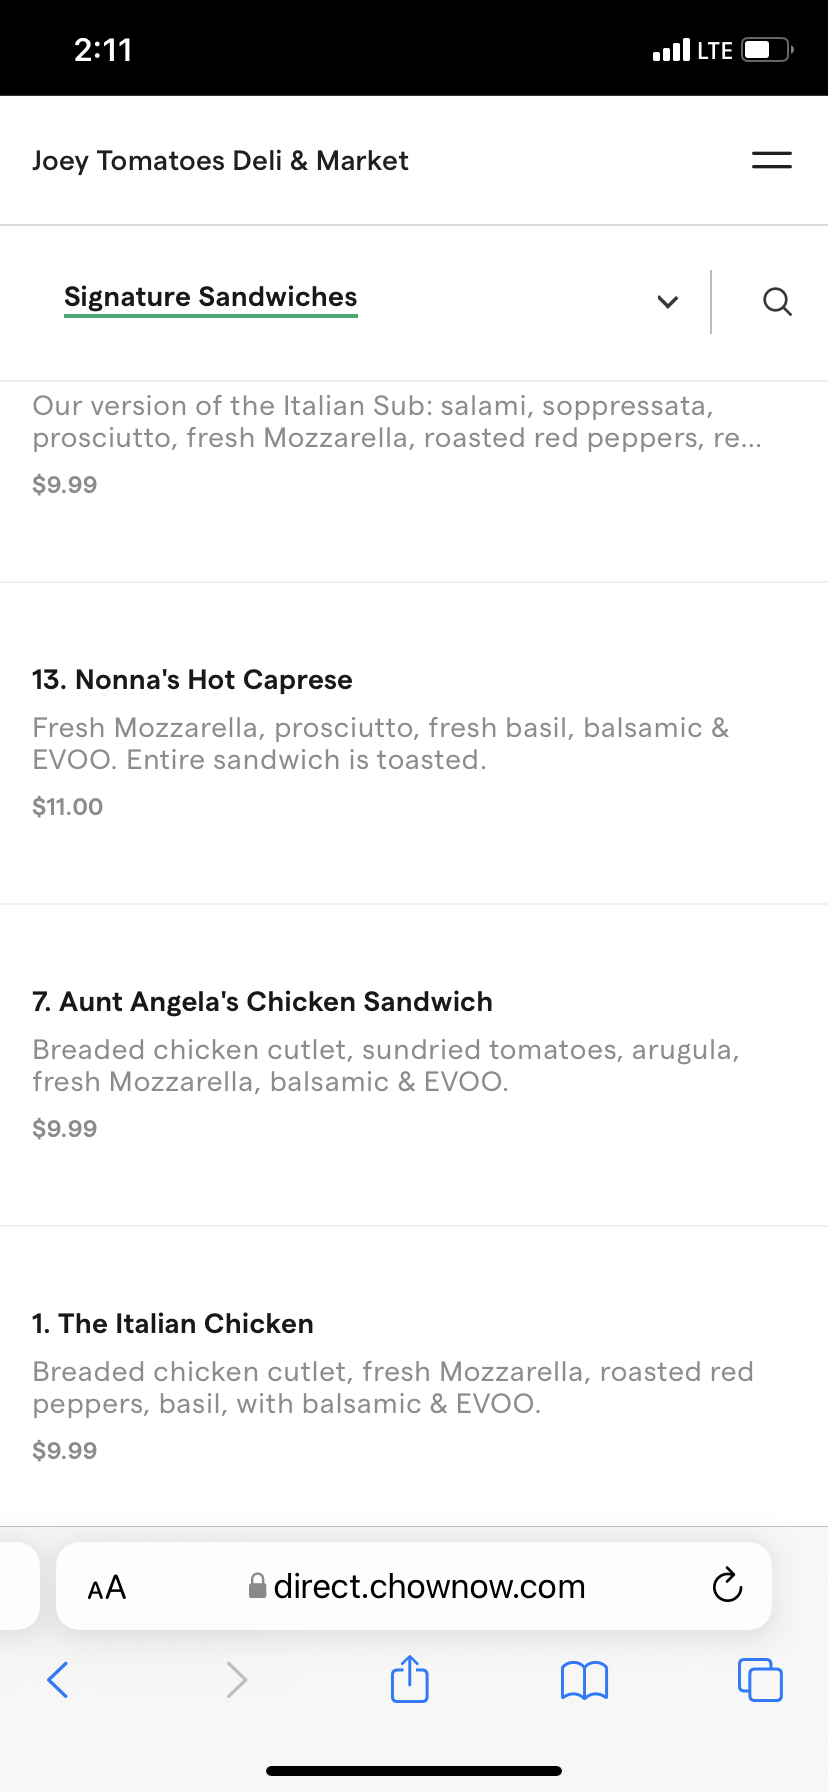The width and height of the screenshot is (828, 1792).
Task: Show open Safari tabs
Action: [x=760, y=1679]
